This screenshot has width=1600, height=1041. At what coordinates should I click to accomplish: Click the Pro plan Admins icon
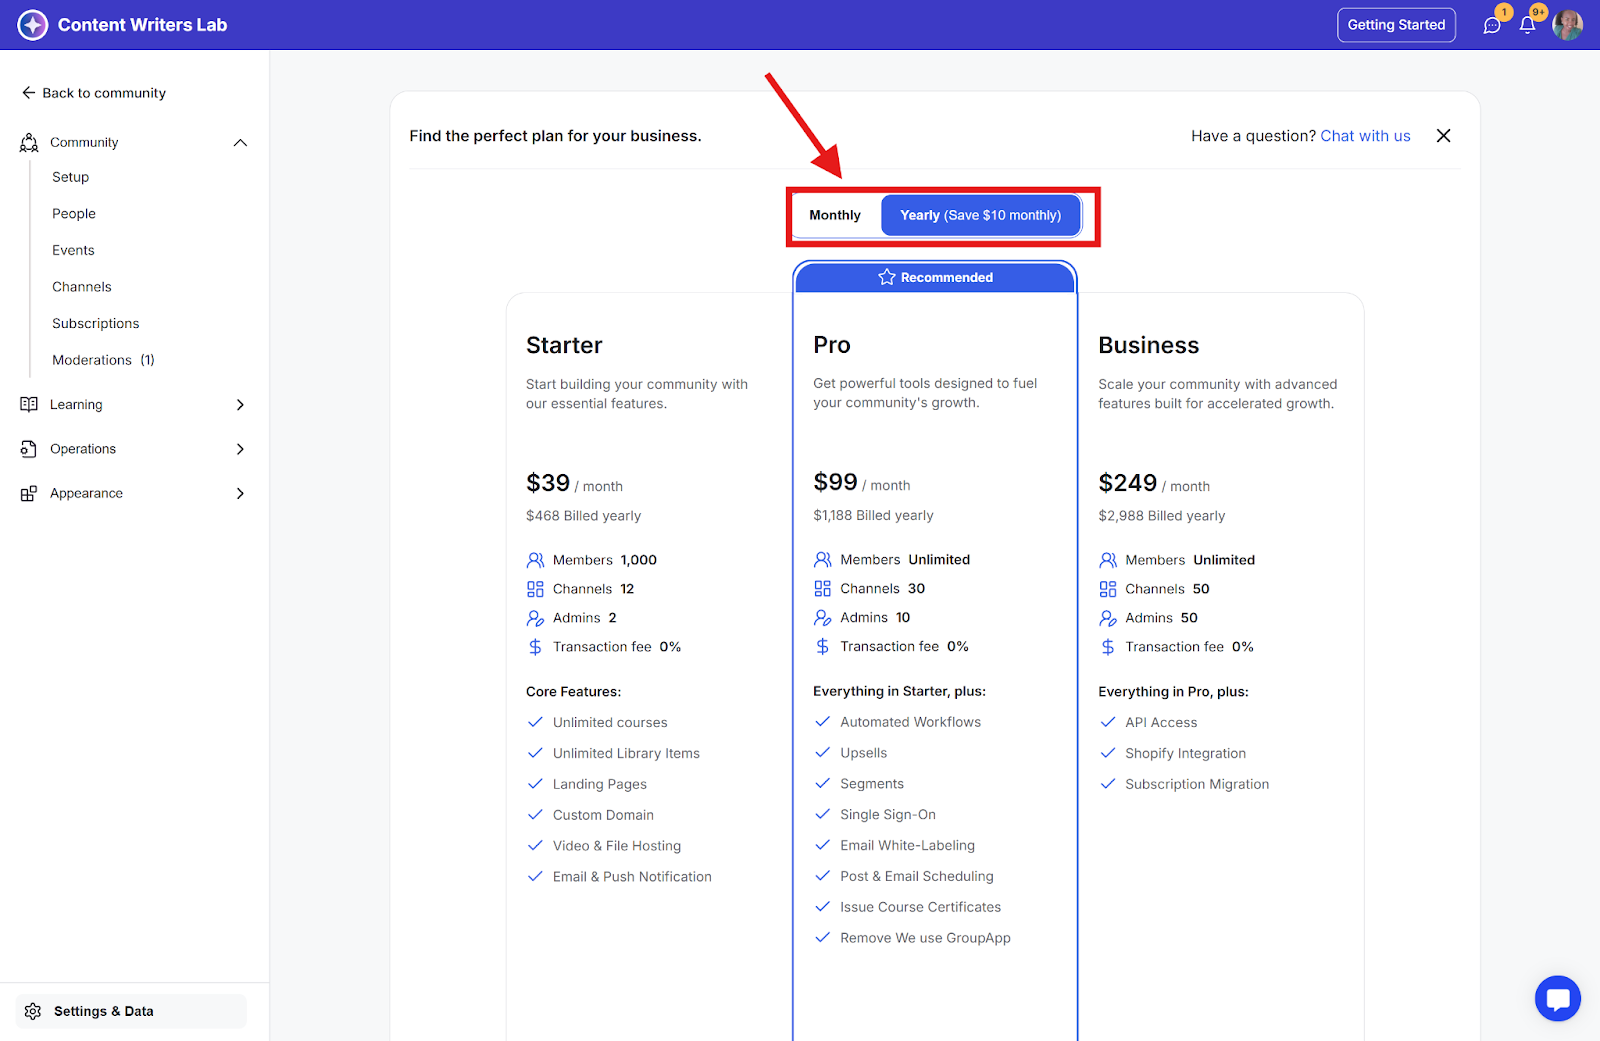(x=823, y=618)
